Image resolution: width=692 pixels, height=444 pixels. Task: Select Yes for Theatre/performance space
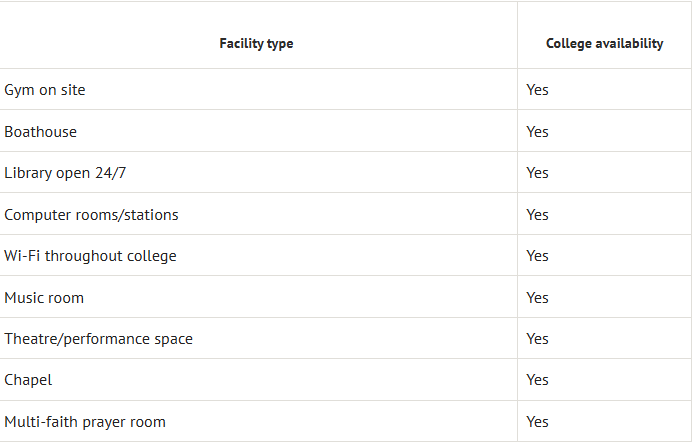(x=537, y=339)
